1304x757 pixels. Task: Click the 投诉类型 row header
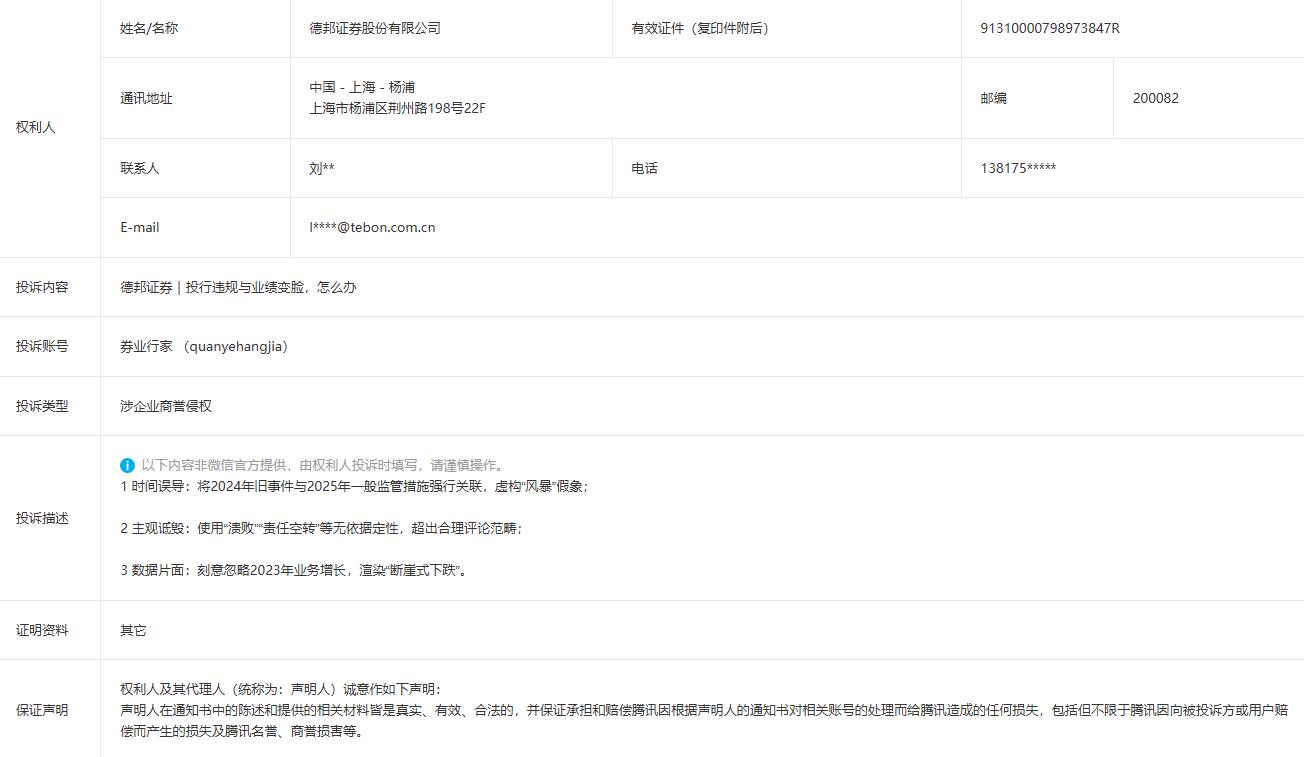coord(42,406)
